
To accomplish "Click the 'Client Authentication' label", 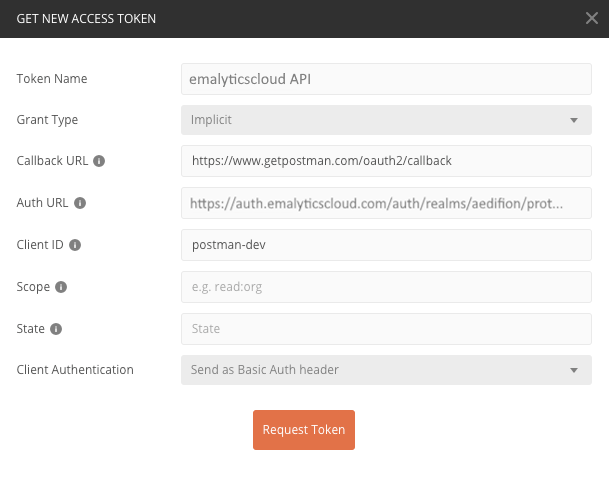I will tap(75, 369).
